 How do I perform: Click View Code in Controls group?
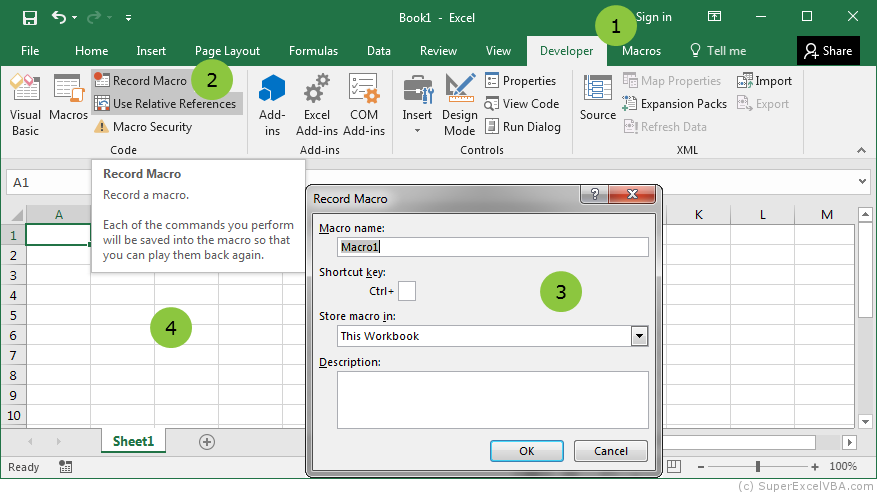[522, 104]
